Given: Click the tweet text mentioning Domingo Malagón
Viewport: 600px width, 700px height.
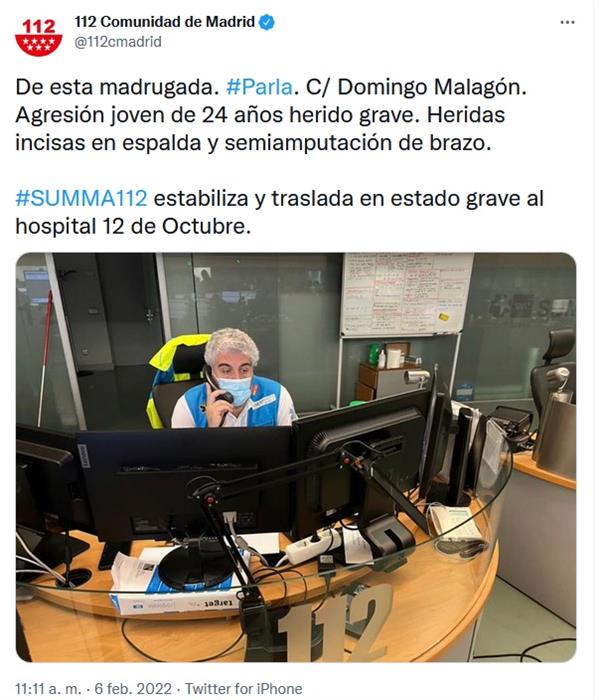Looking at the screenshot, I should tap(271, 115).
